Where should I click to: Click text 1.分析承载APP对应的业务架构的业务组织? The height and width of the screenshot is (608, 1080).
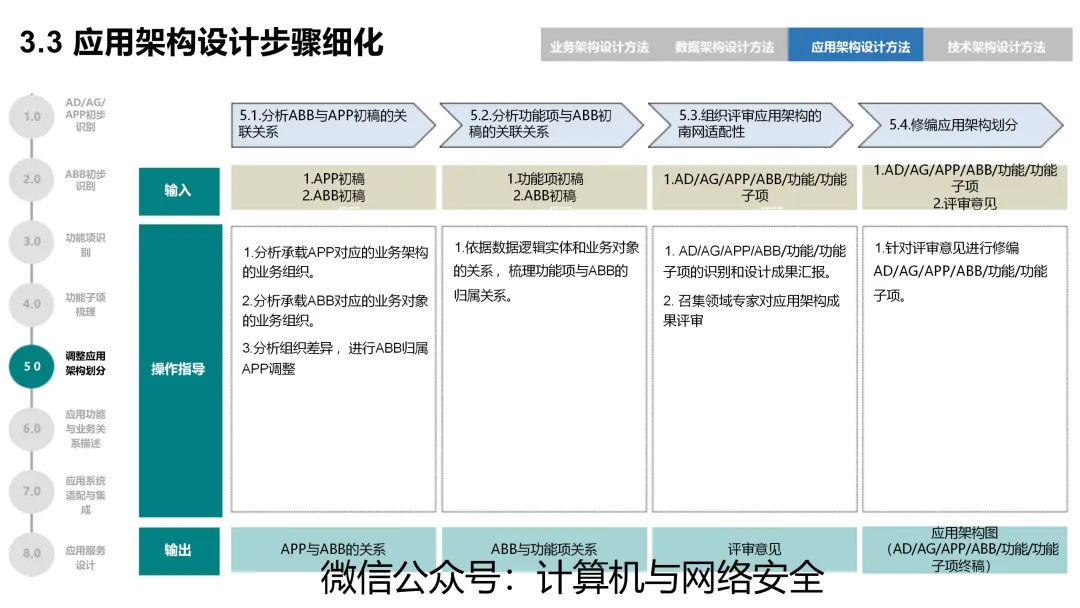click(x=335, y=262)
